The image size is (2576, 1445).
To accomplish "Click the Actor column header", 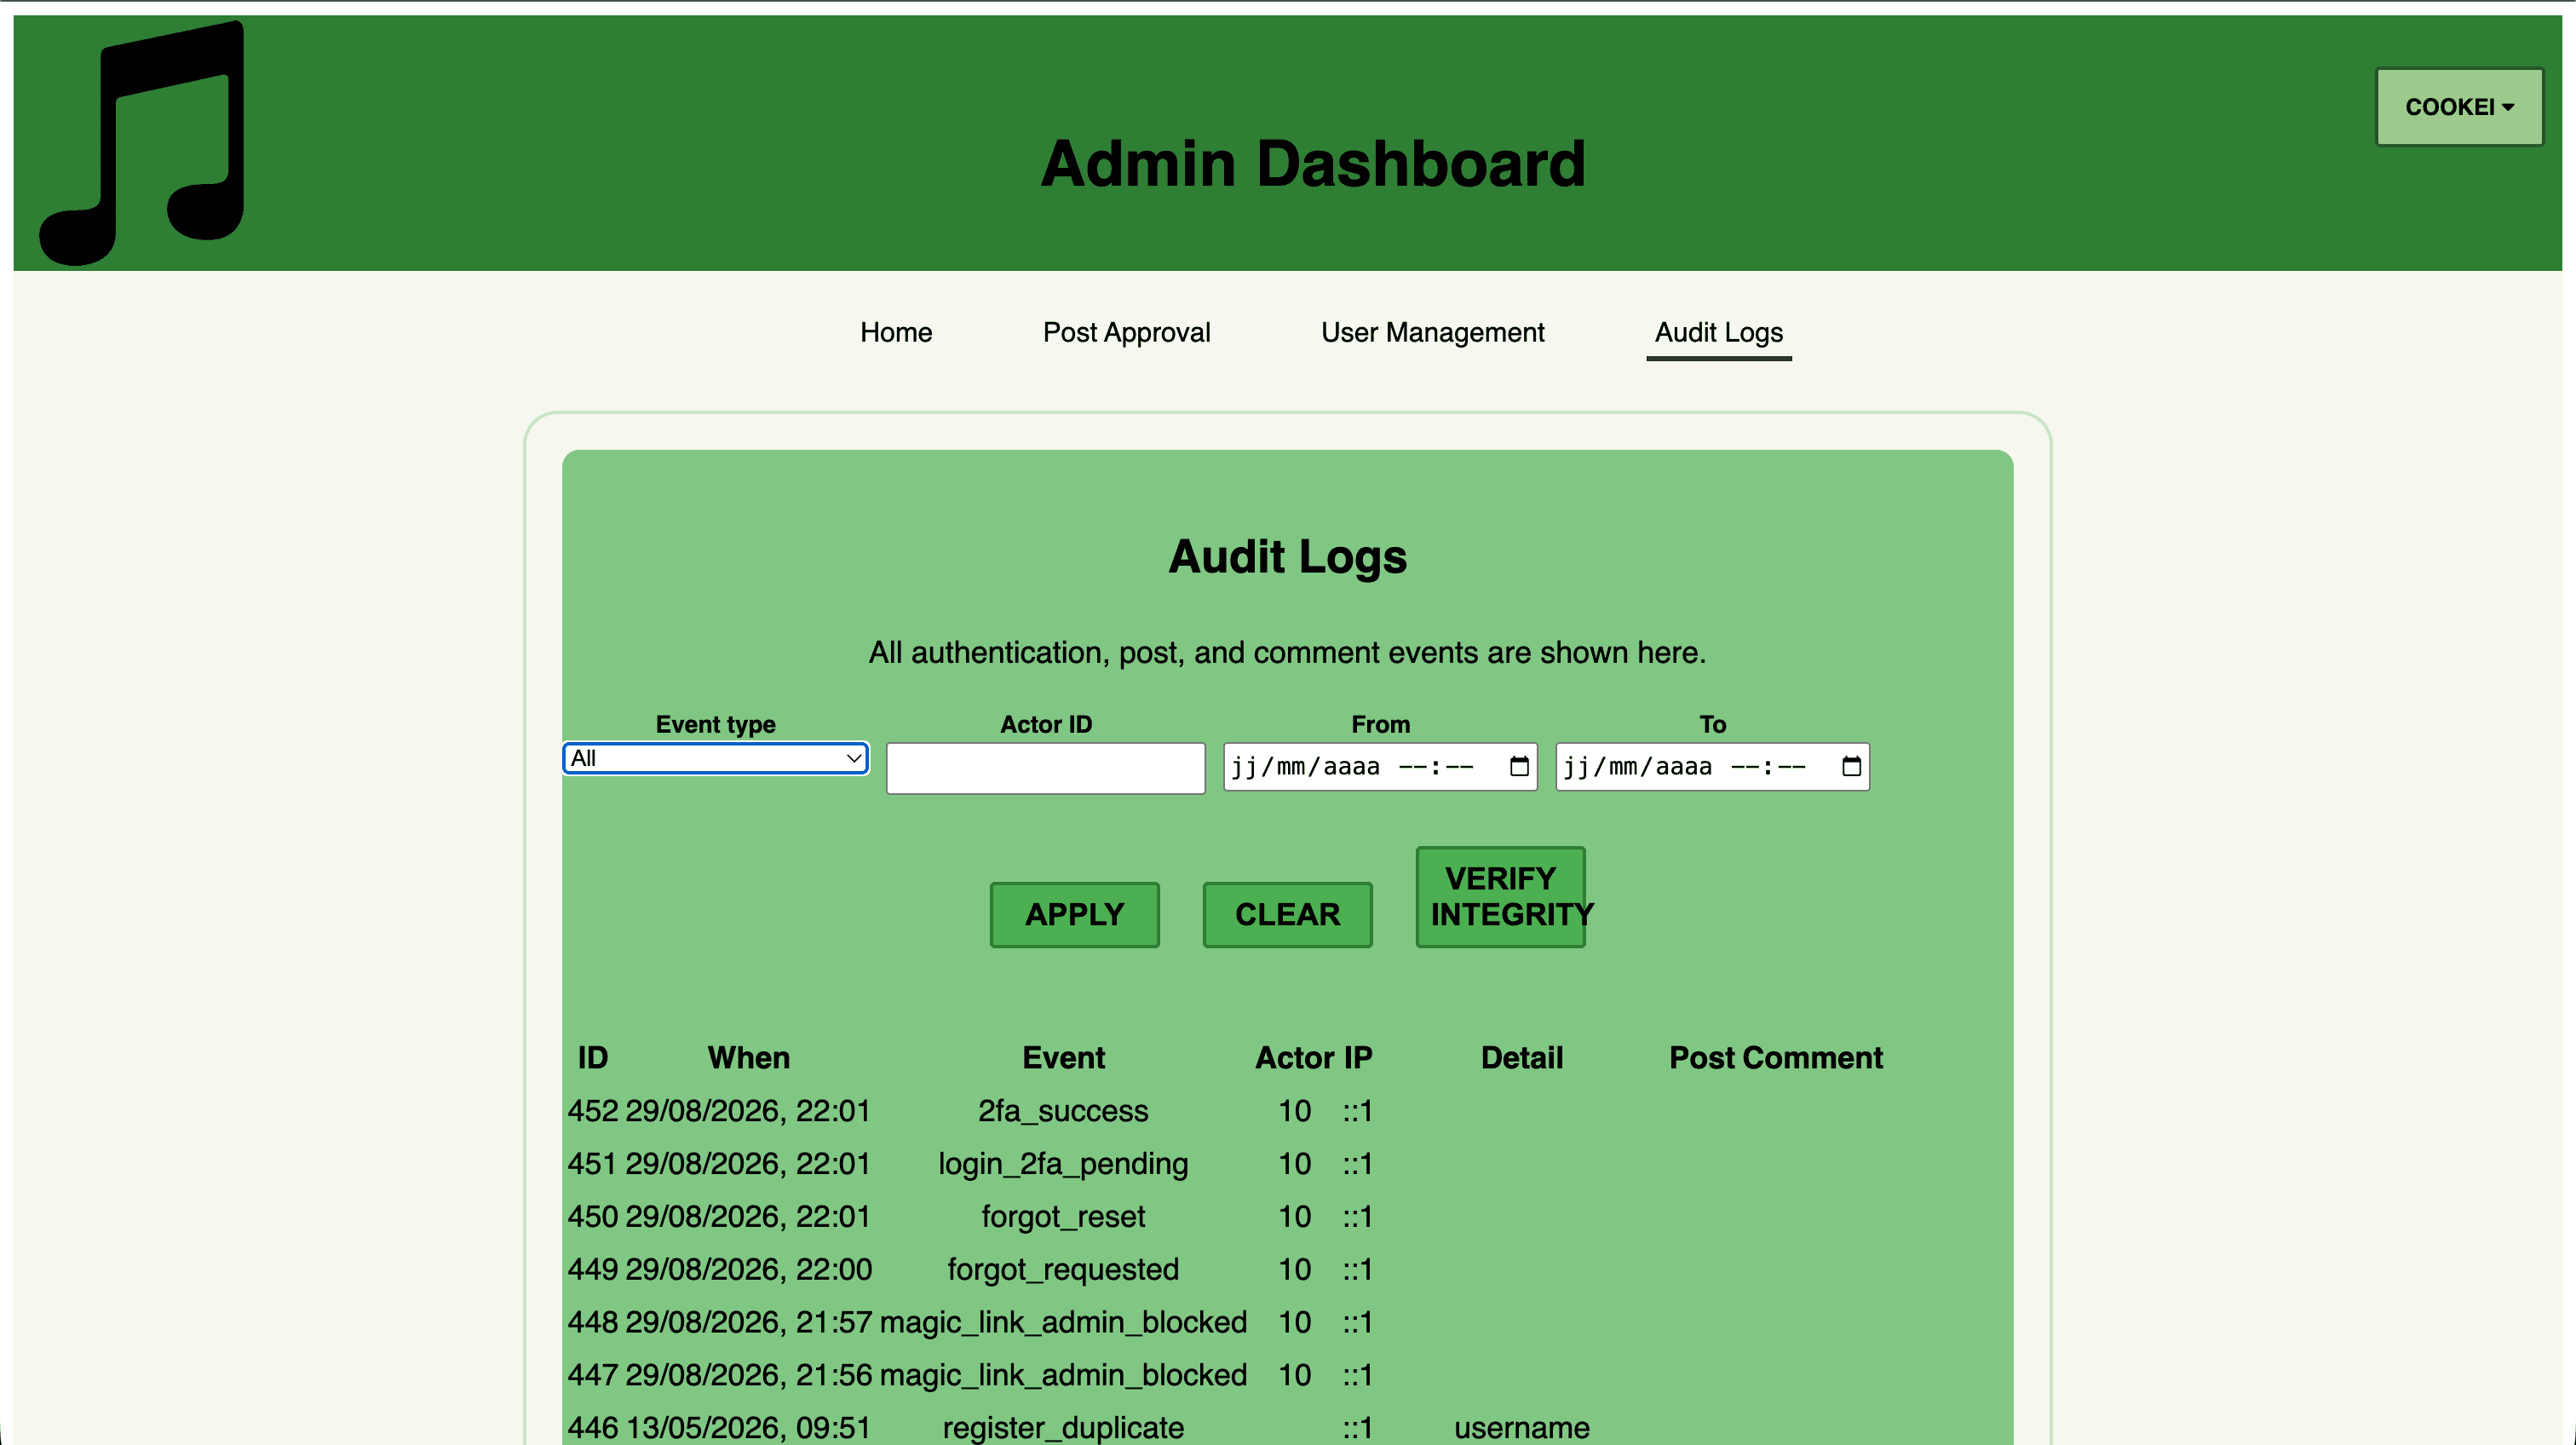I will (x=1295, y=1057).
